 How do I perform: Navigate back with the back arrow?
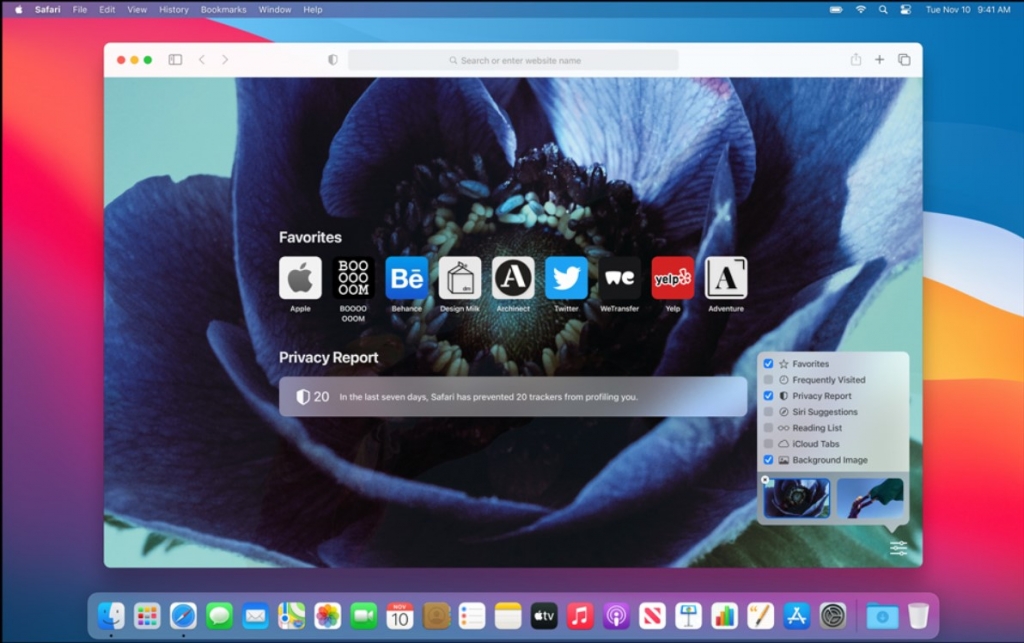203,59
